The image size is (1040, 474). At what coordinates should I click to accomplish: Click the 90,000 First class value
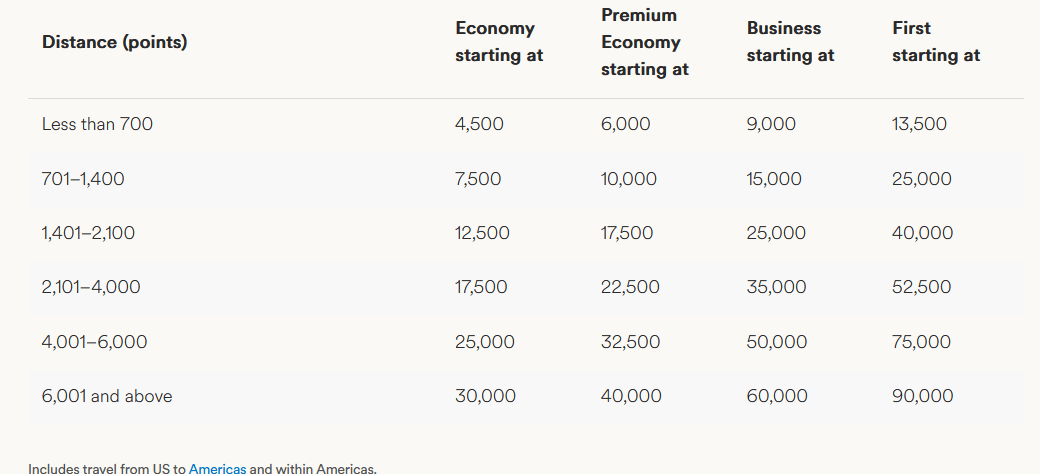pos(923,396)
